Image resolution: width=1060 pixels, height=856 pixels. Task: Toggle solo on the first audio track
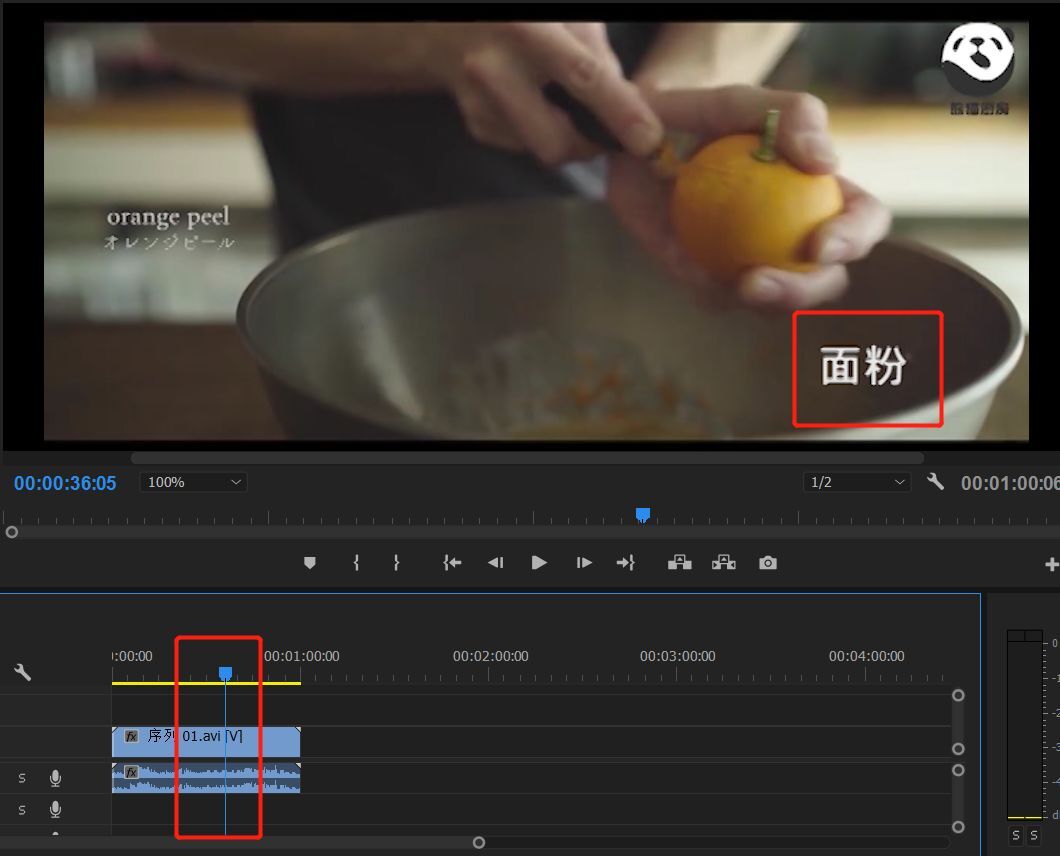(x=22, y=778)
